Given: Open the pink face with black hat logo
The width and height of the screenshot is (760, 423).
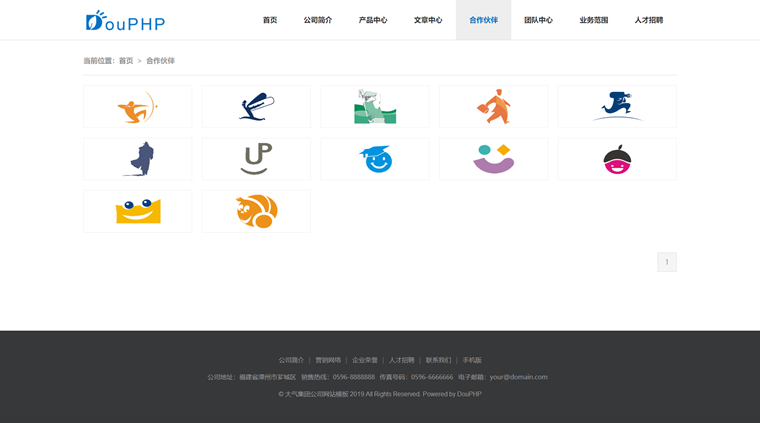Looking at the screenshot, I should tap(617, 159).
